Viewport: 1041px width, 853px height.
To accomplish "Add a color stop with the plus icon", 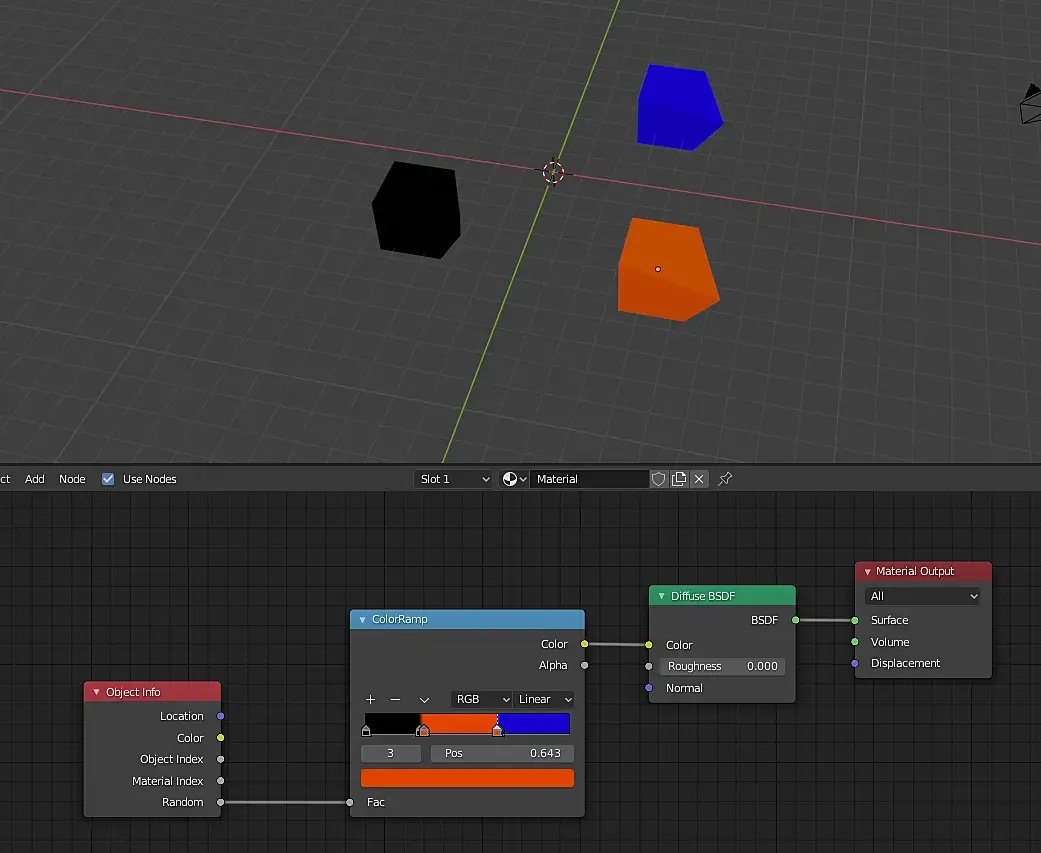I will pos(370,699).
